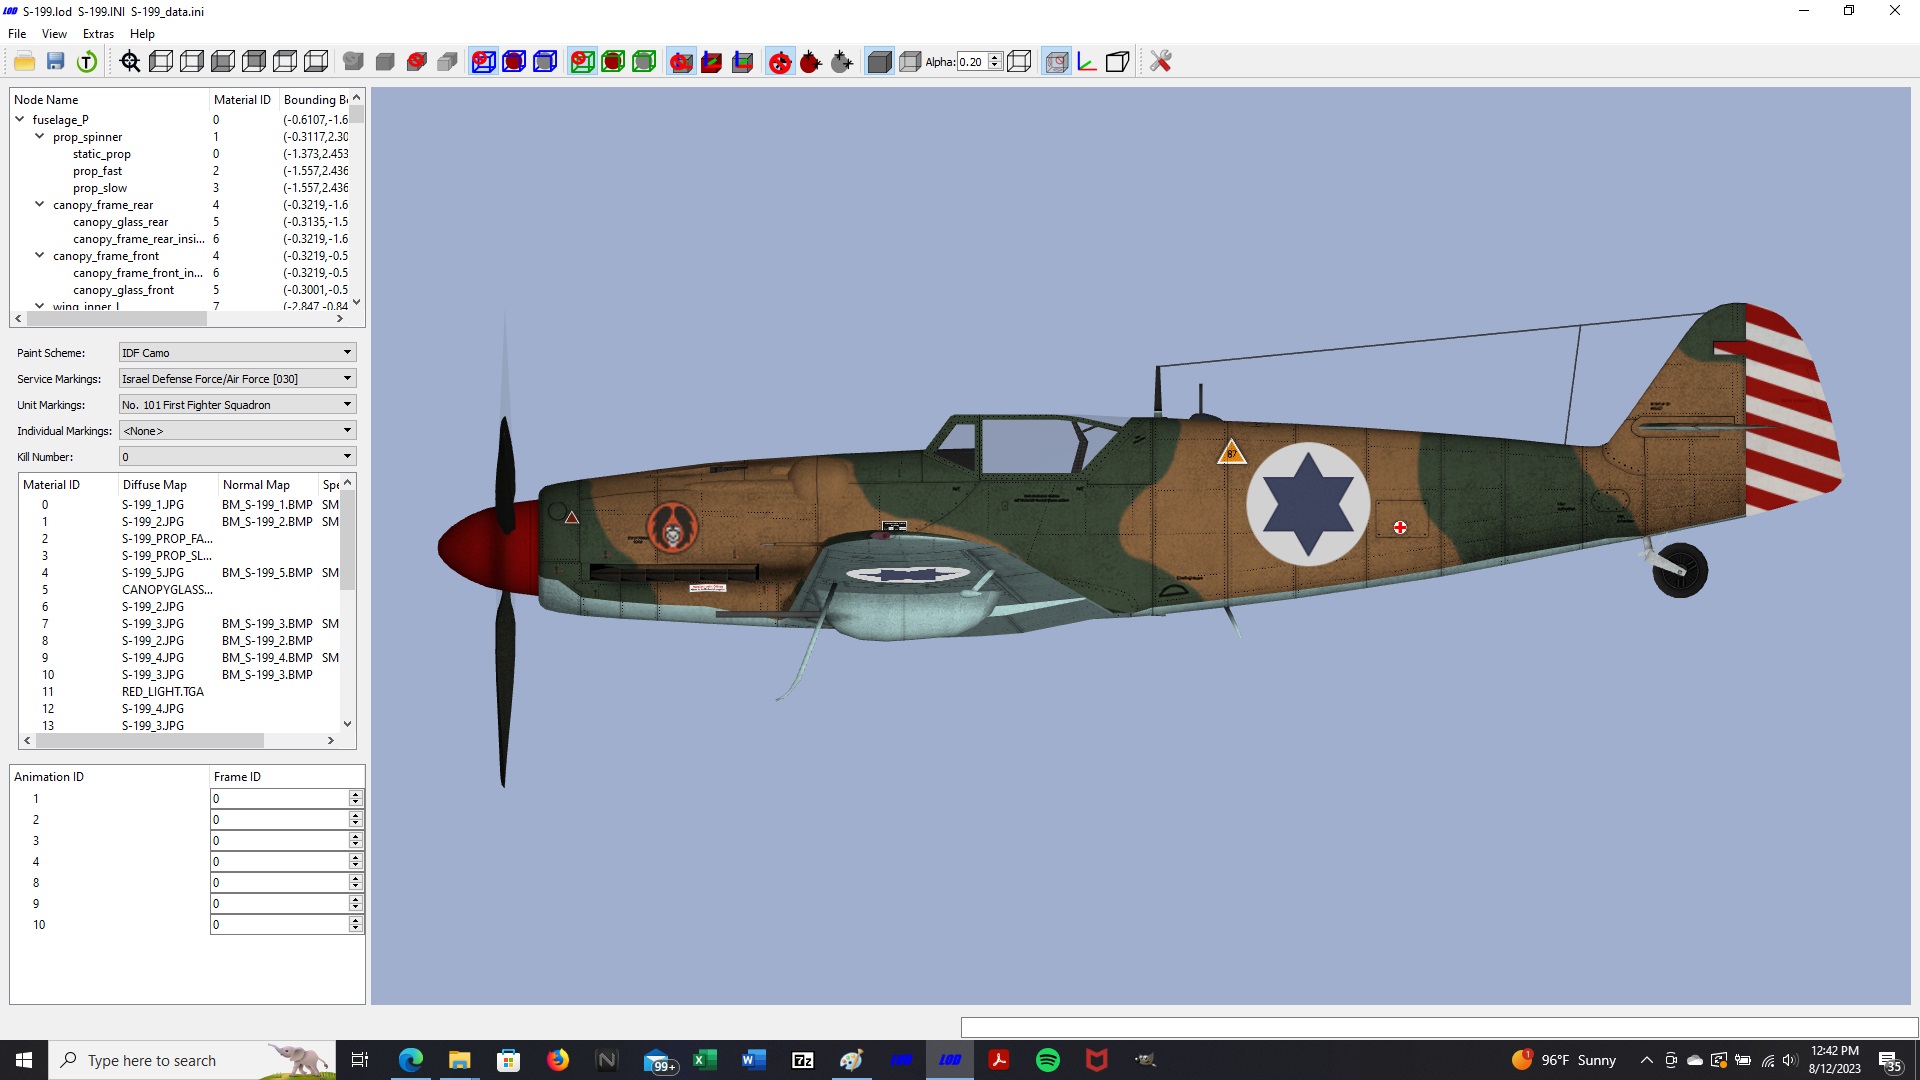Click the Animation ID column header
Screen dimensions: 1920x1080
coord(109,777)
